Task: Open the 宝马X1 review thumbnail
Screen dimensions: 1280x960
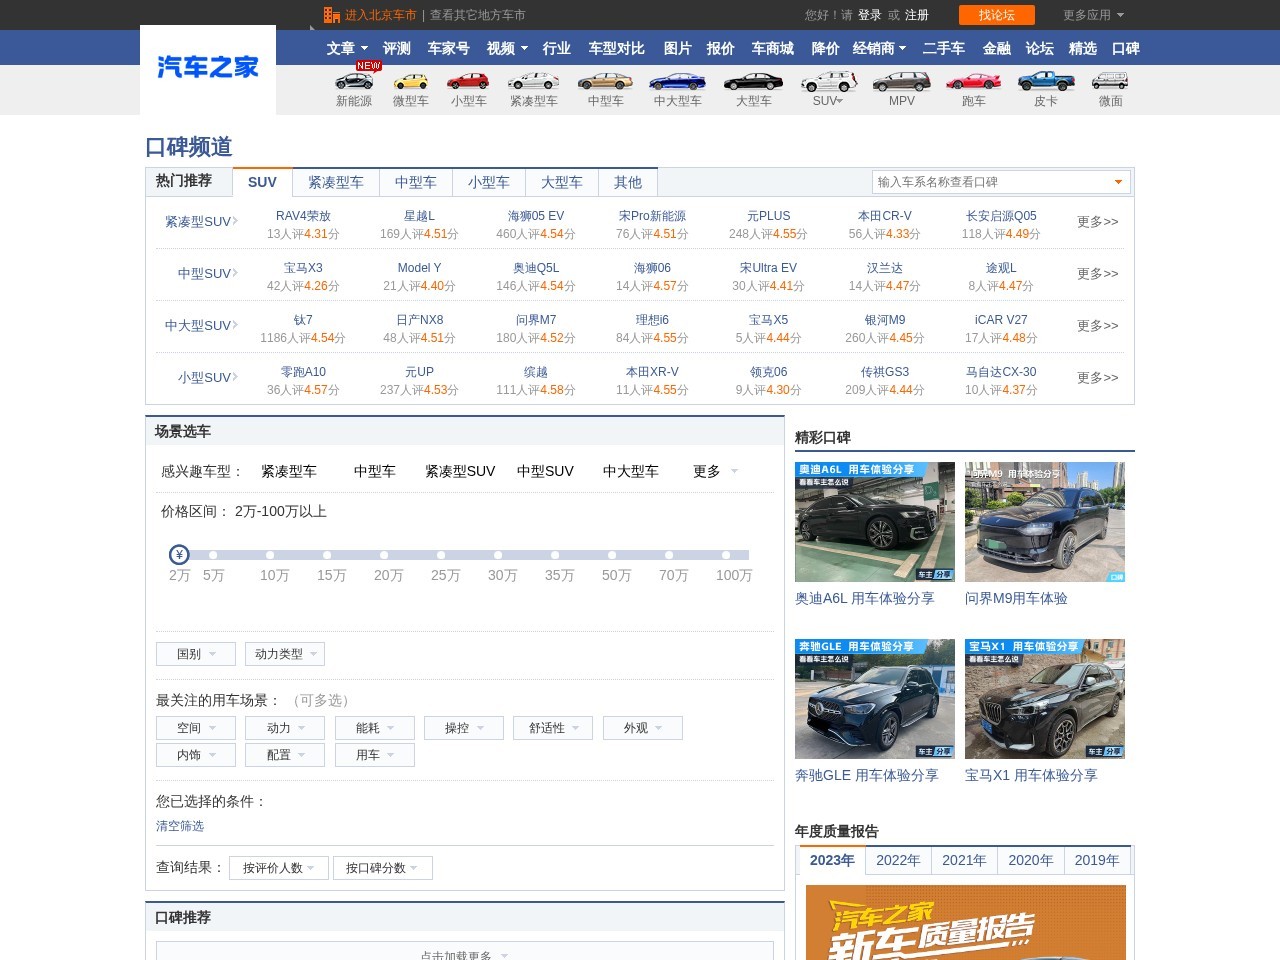Action: pyautogui.click(x=1045, y=699)
